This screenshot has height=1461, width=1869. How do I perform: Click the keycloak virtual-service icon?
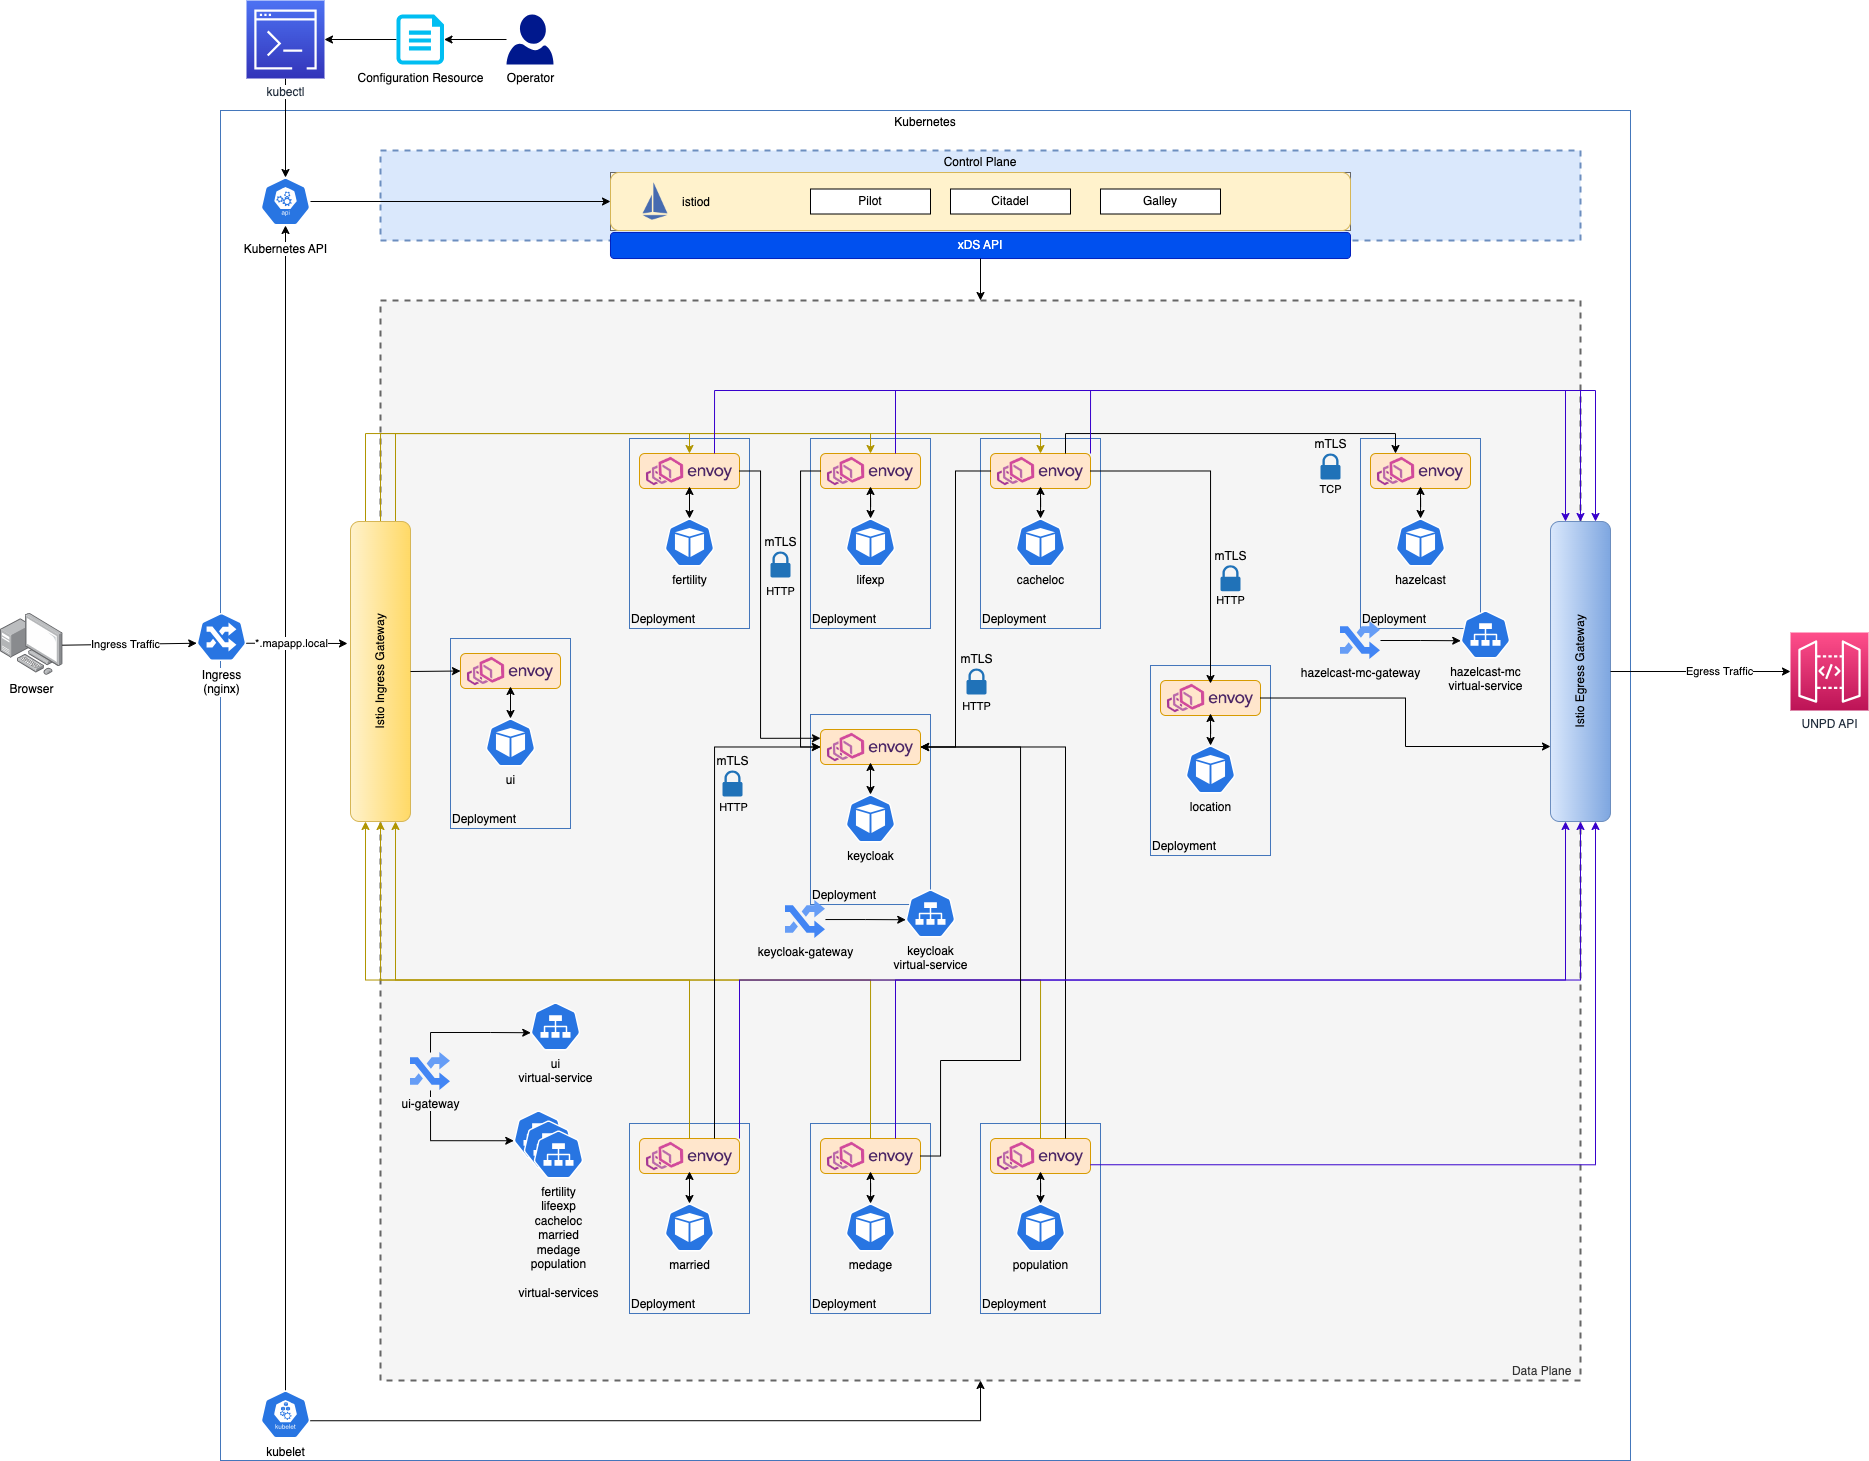pos(930,915)
